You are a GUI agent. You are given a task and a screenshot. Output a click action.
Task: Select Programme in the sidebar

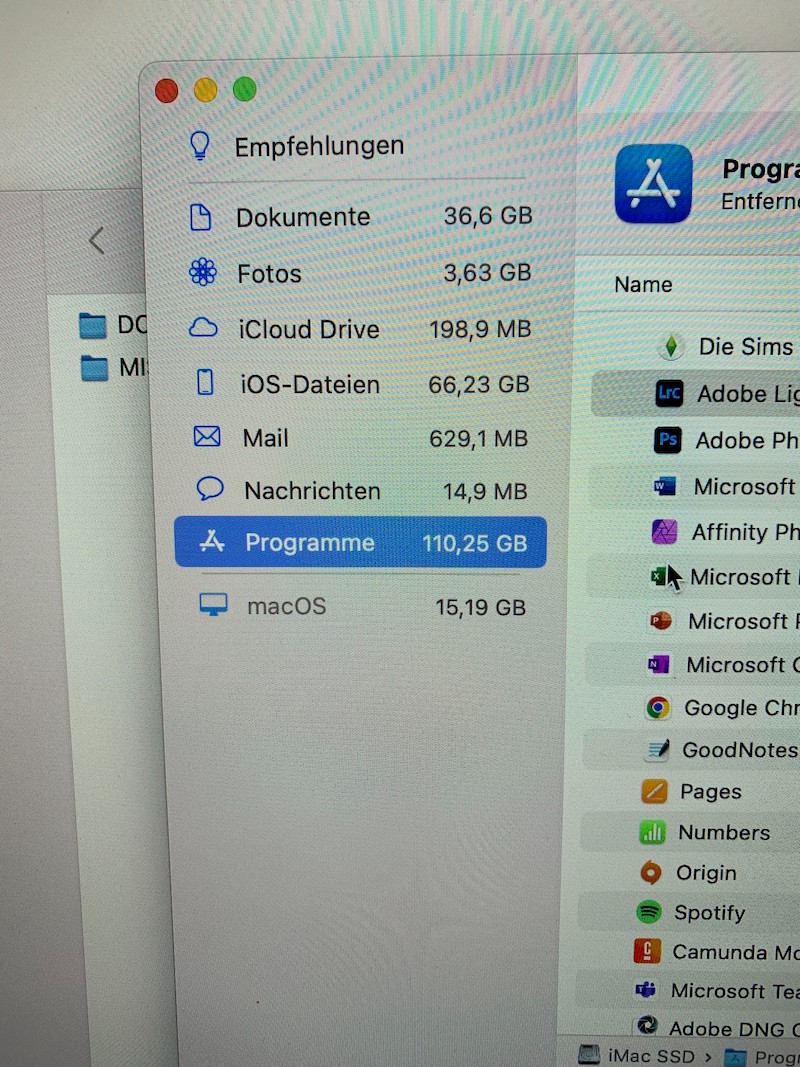point(361,542)
